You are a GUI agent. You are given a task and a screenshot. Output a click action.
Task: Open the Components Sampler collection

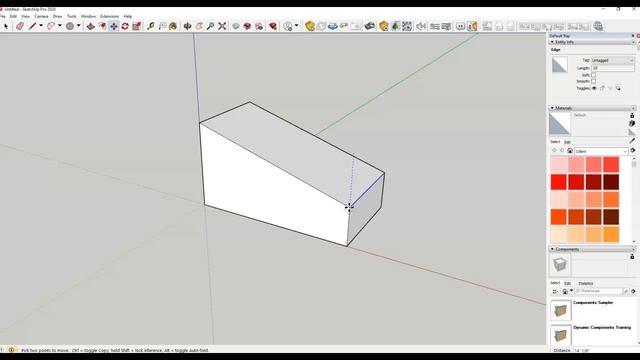pos(593,302)
